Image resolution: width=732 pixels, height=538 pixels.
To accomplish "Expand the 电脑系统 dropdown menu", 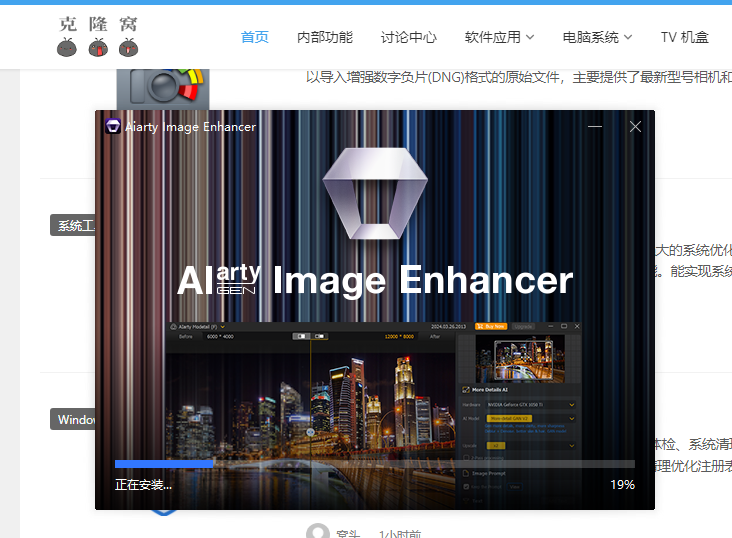I will pyautogui.click(x=597, y=37).
